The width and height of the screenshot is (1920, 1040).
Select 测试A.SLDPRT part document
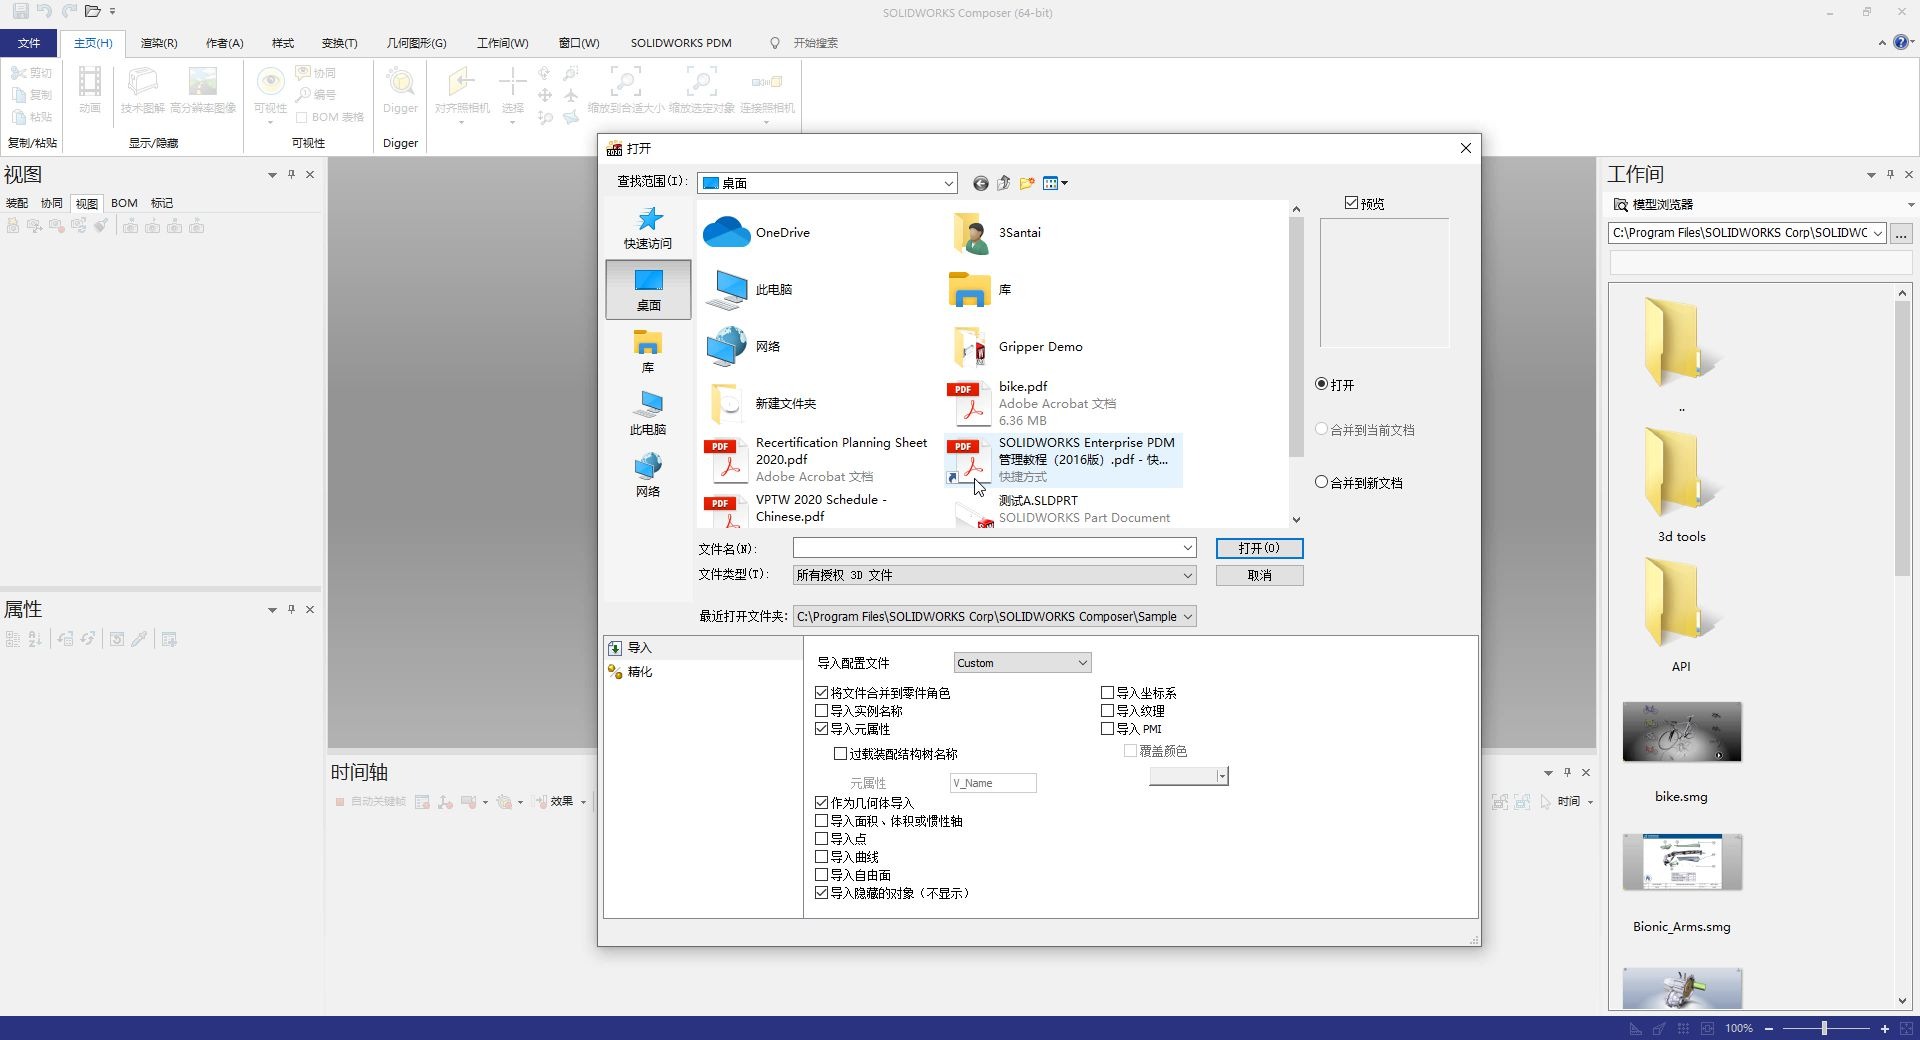1061,509
